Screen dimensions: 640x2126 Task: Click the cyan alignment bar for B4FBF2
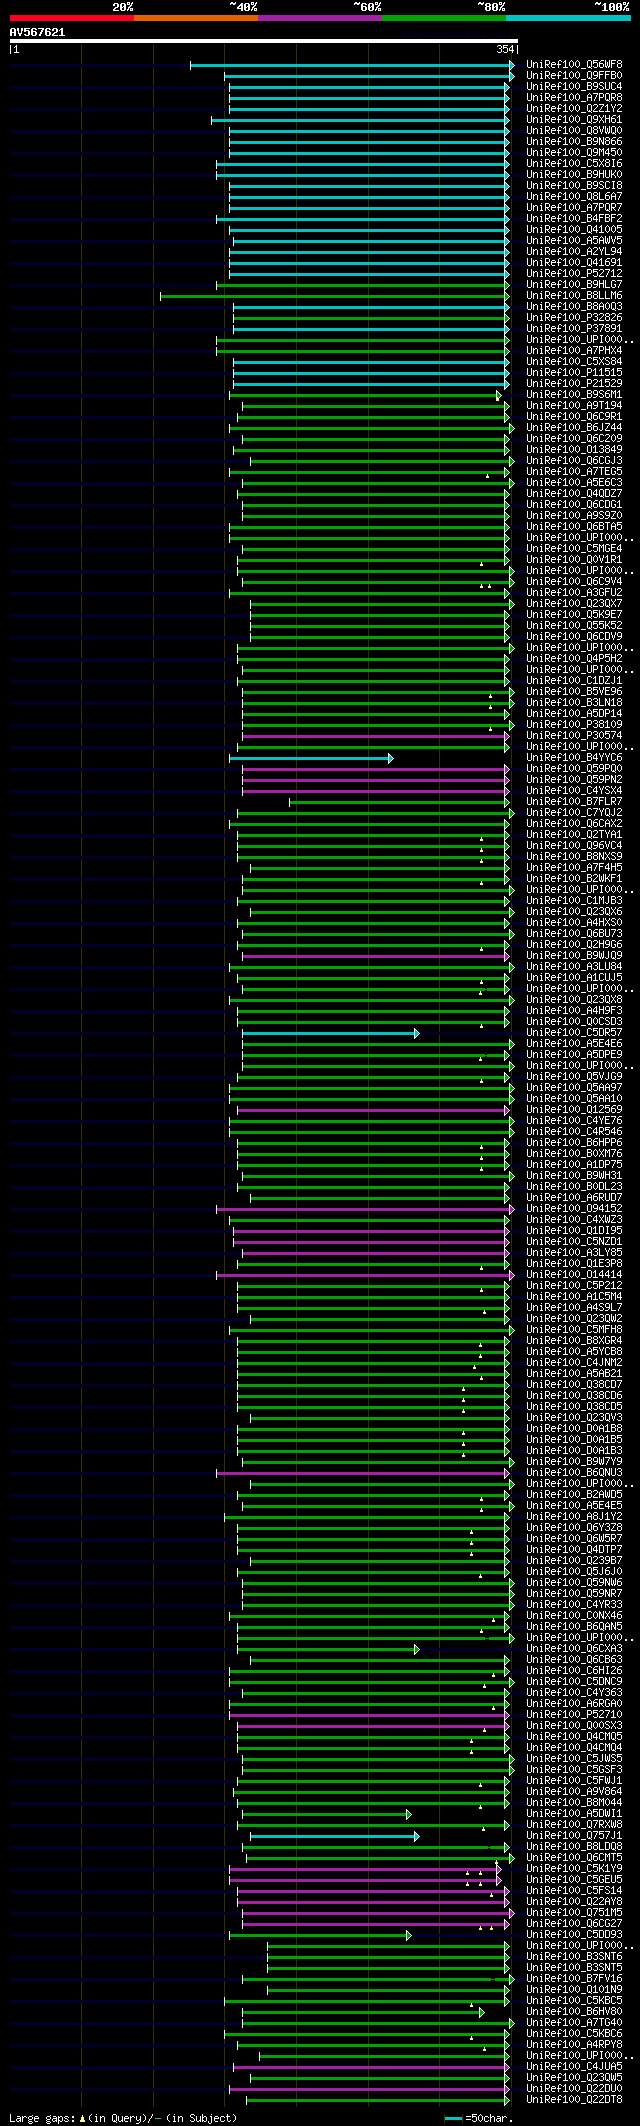tap(362, 219)
